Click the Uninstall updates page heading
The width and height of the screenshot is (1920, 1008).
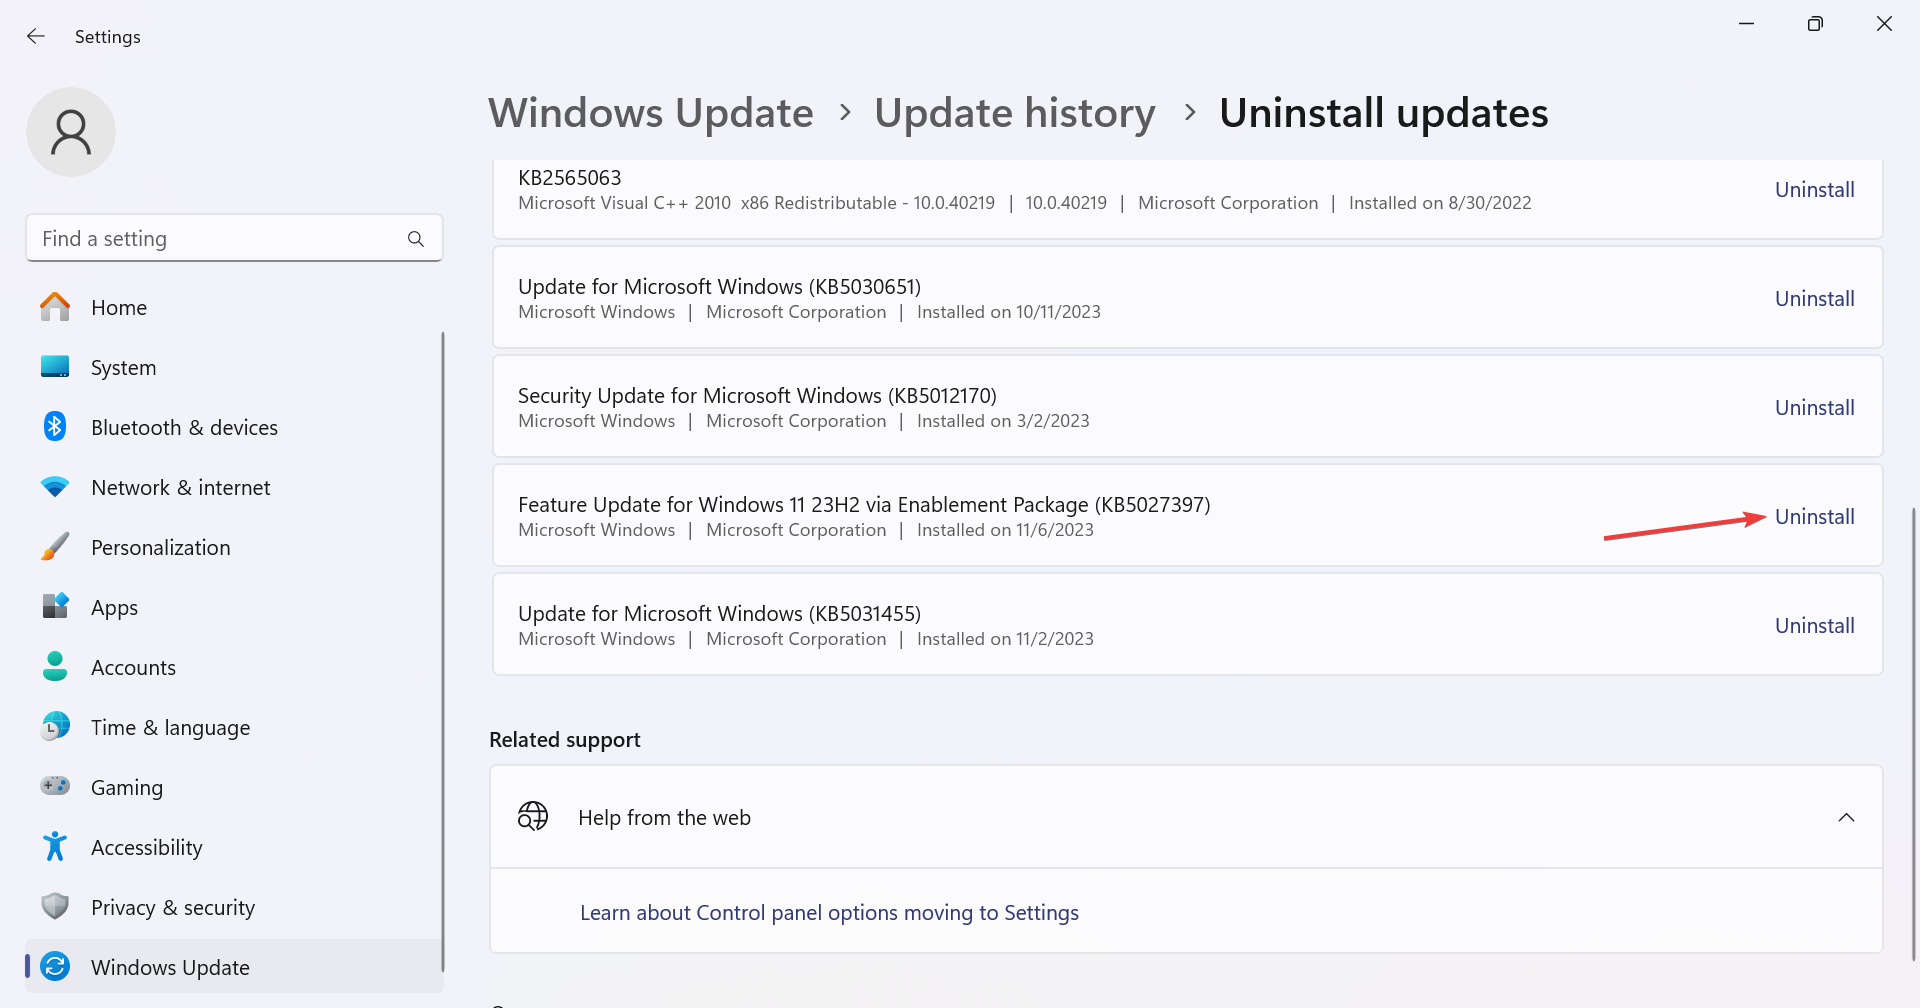(x=1384, y=113)
